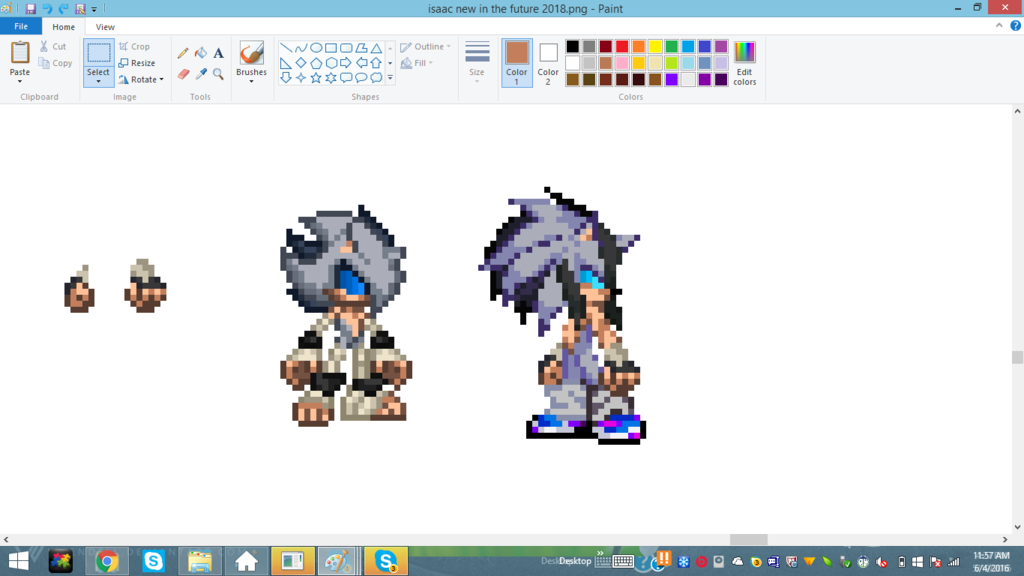Open the Size dropdown
This screenshot has height=576, width=1024.
[477, 62]
